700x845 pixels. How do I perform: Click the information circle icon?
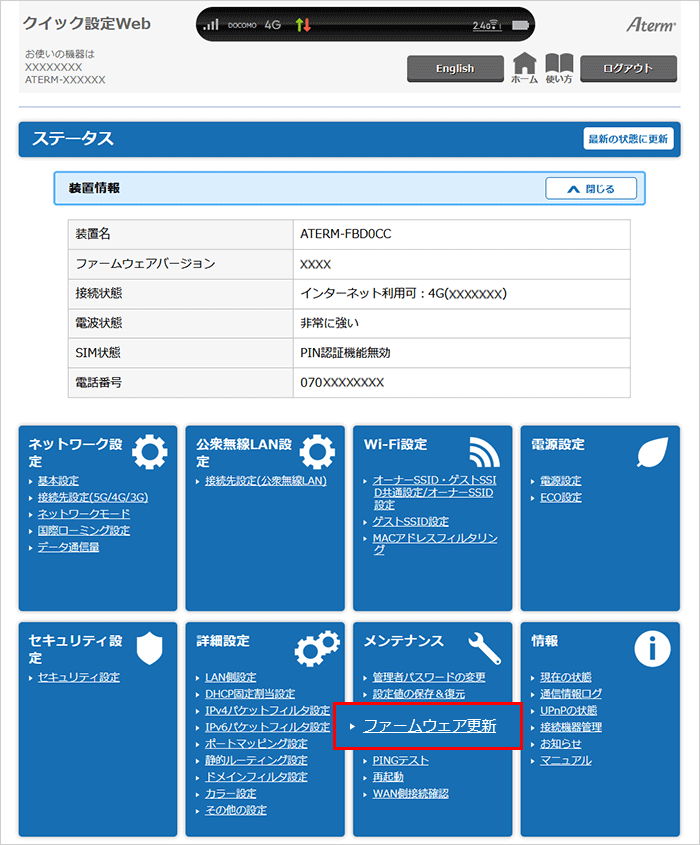click(x=652, y=648)
